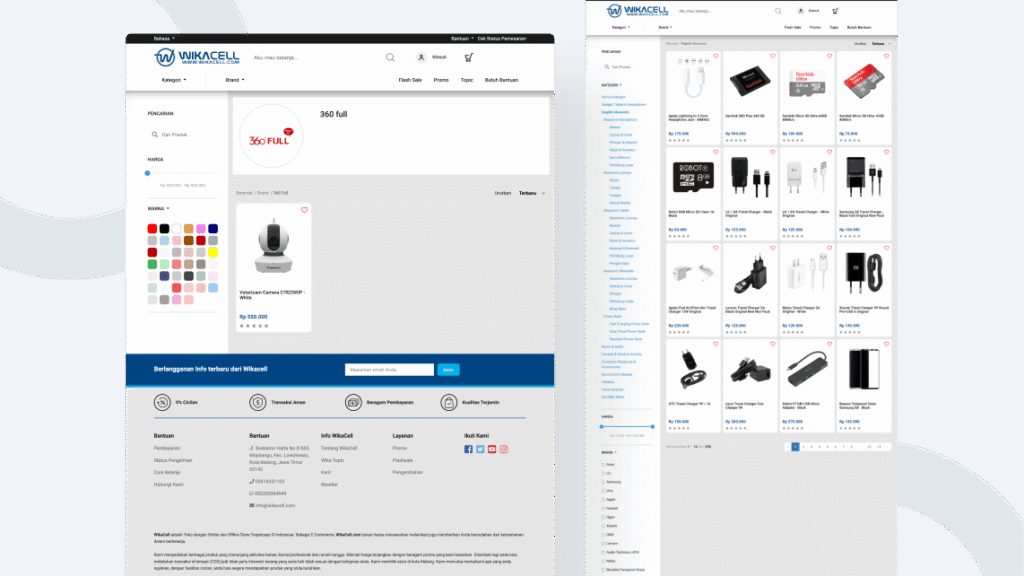Open Status Pengiriman footer link

pos(173,460)
